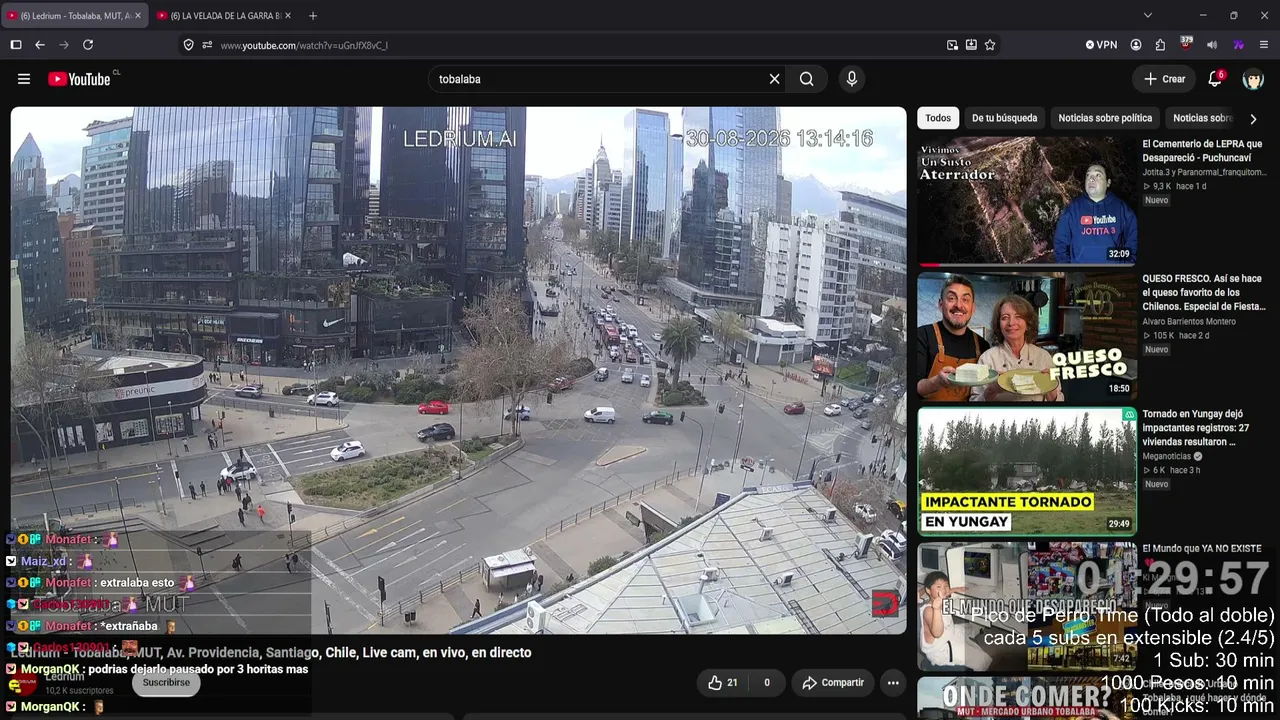Image resolution: width=1280 pixels, height=720 pixels.
Task: Open the Cementerio de LEPRA video title
Action: coord(1202,150)
